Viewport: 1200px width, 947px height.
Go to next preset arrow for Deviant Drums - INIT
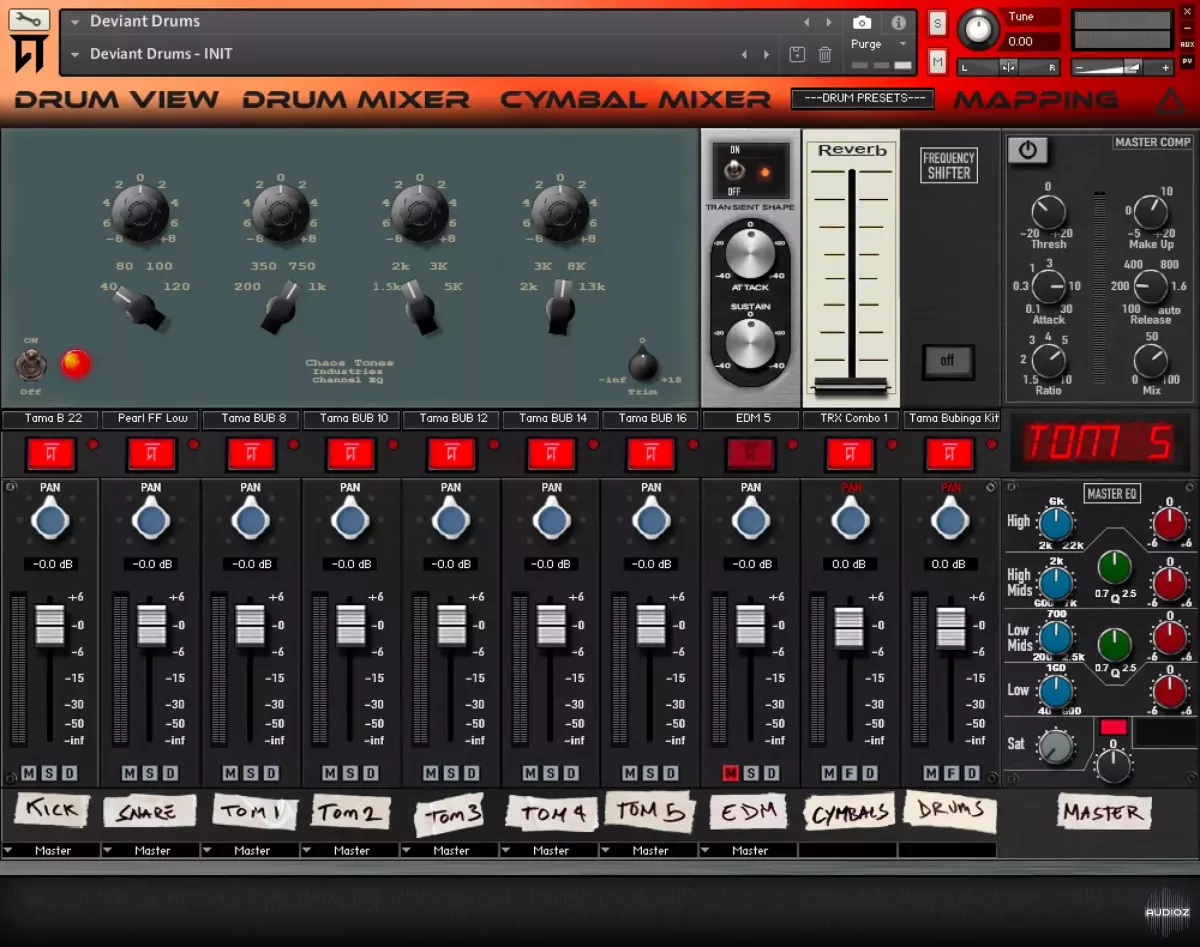coord(767,55)
